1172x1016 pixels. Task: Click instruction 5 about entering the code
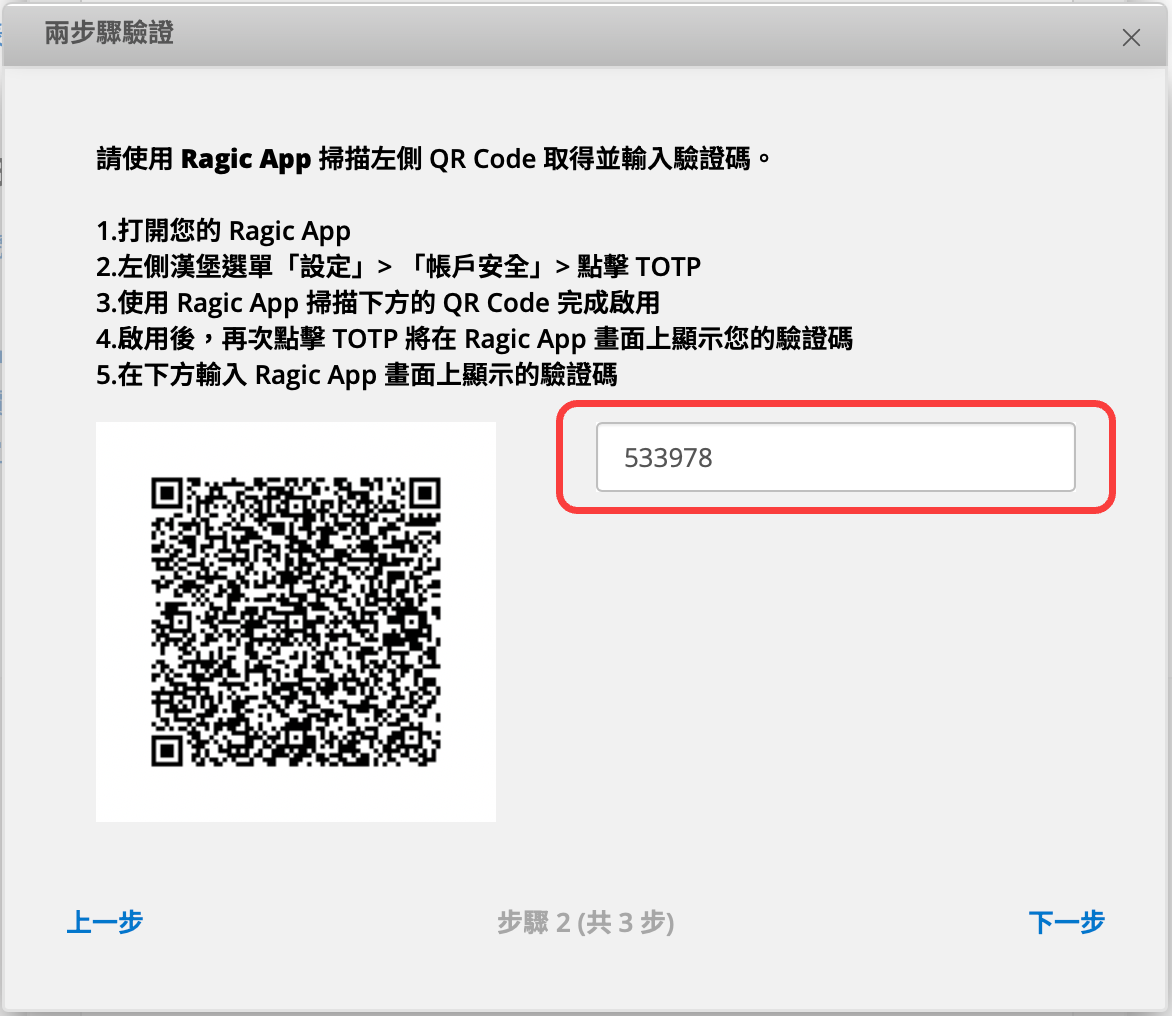click(x=356, y=375)
